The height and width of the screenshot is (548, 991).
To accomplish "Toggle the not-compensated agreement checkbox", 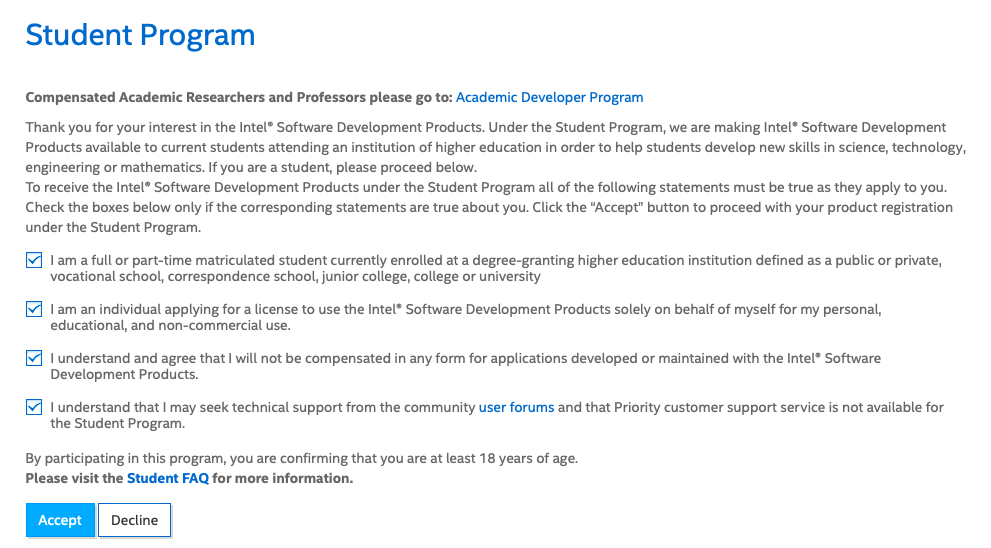I will click(34, 358).
